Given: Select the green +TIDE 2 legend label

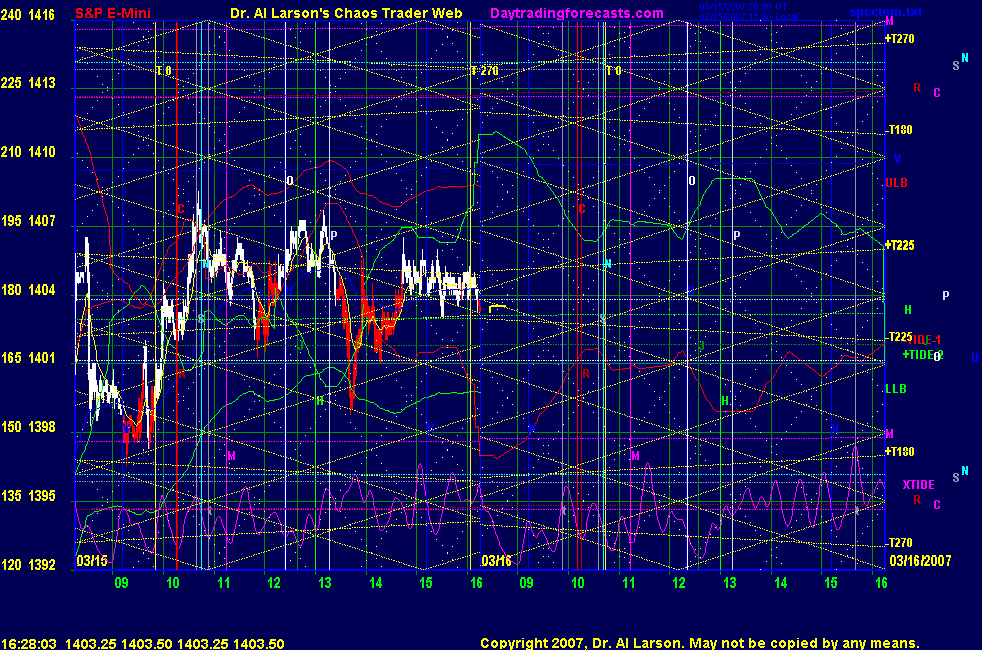Looking at the screenshot, I should (923, 355).
